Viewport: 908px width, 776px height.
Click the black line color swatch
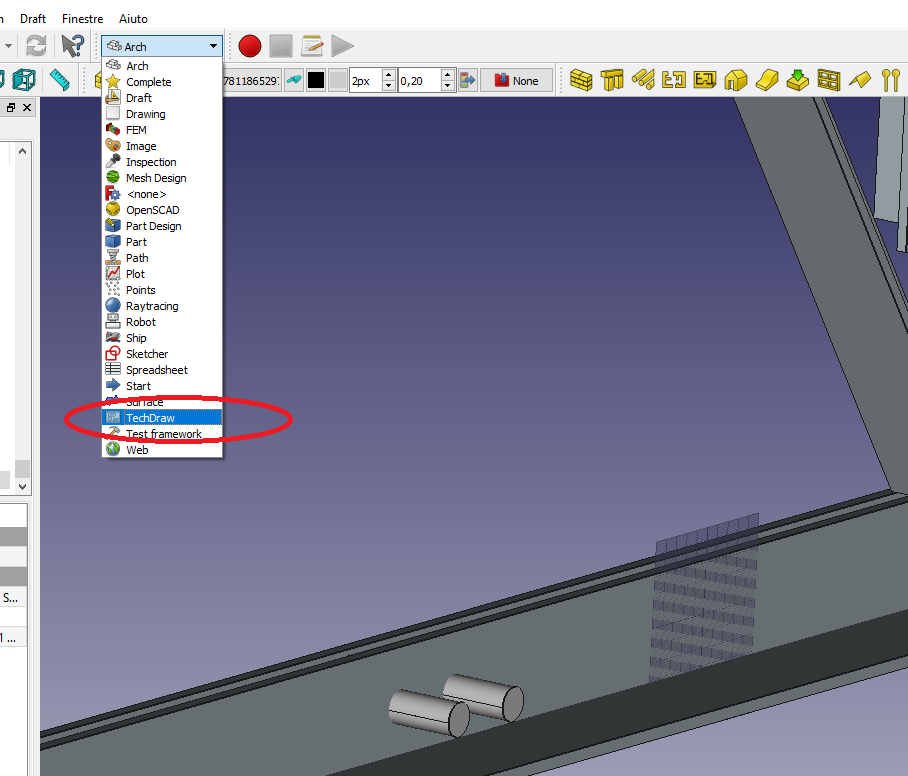click(316, 80)
